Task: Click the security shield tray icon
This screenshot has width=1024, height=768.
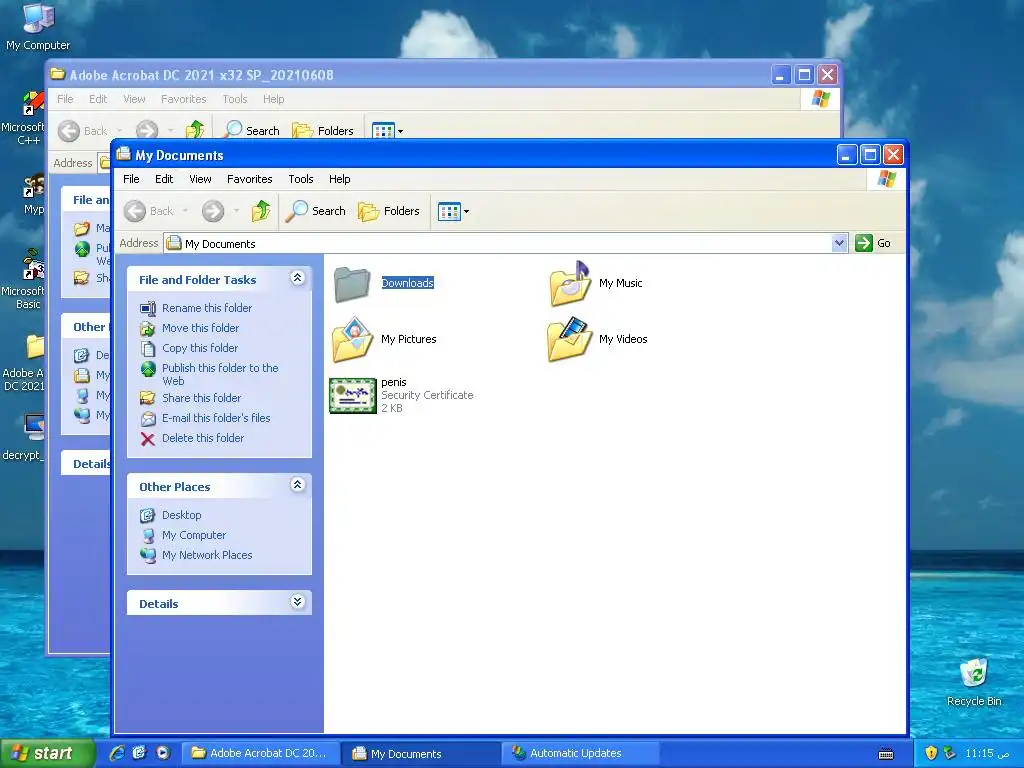Action: 931,753
